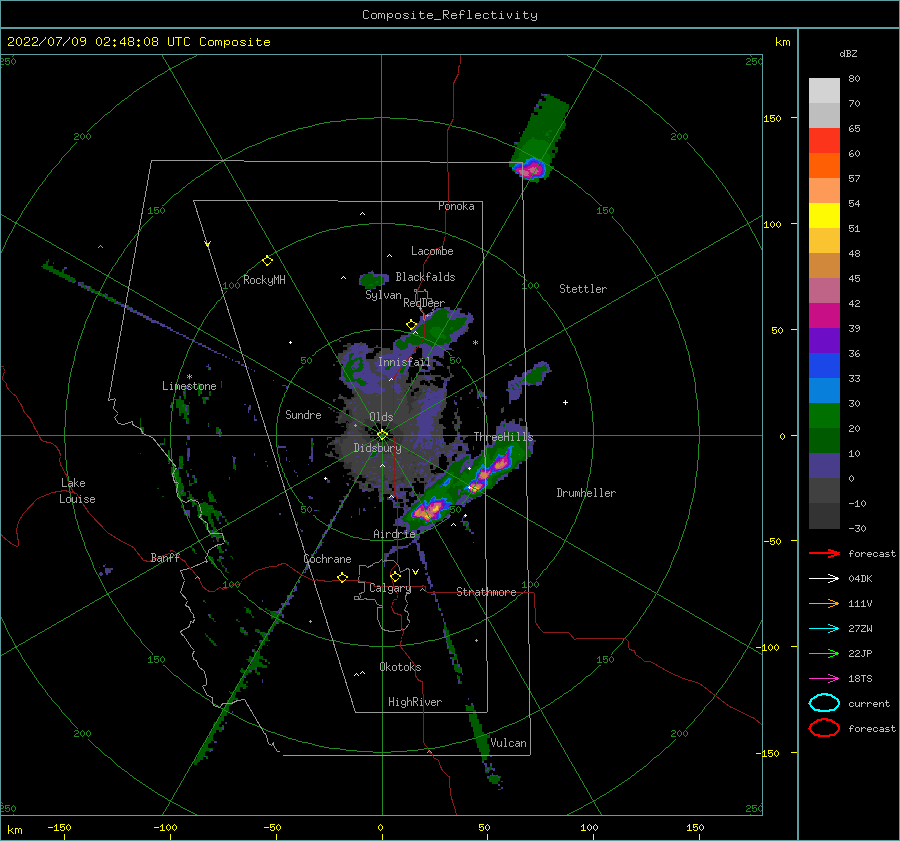Click the royal blue swatch between 33 and 36
Viewport: 900px width, 841px height.
click(824, 366)
